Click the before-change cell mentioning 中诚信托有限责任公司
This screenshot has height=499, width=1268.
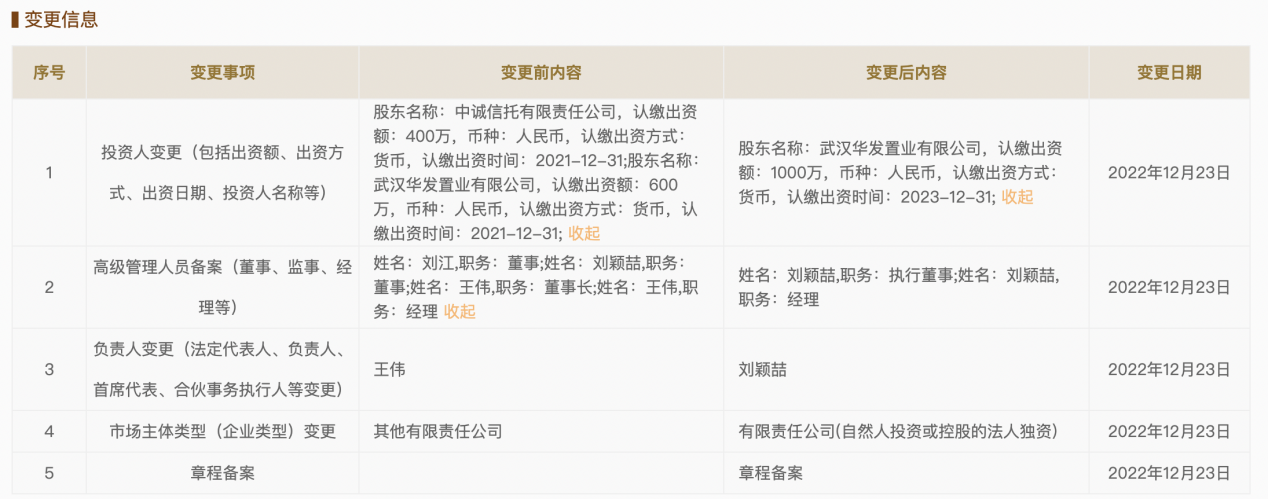coord(541,172)
